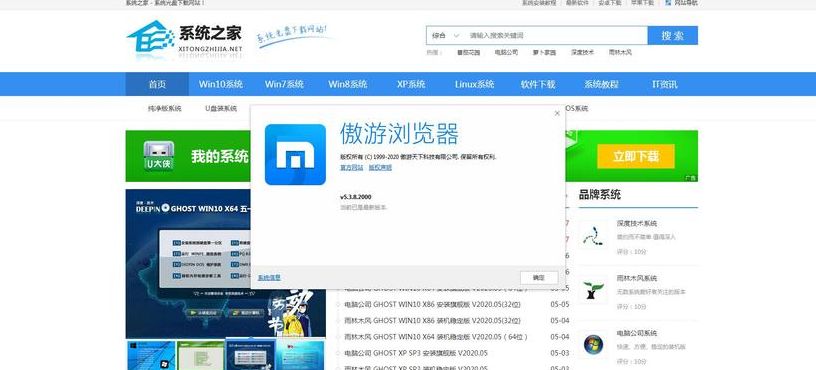
Task: Click the 品牌系统 section heading
Action: [x=600, y=195]
